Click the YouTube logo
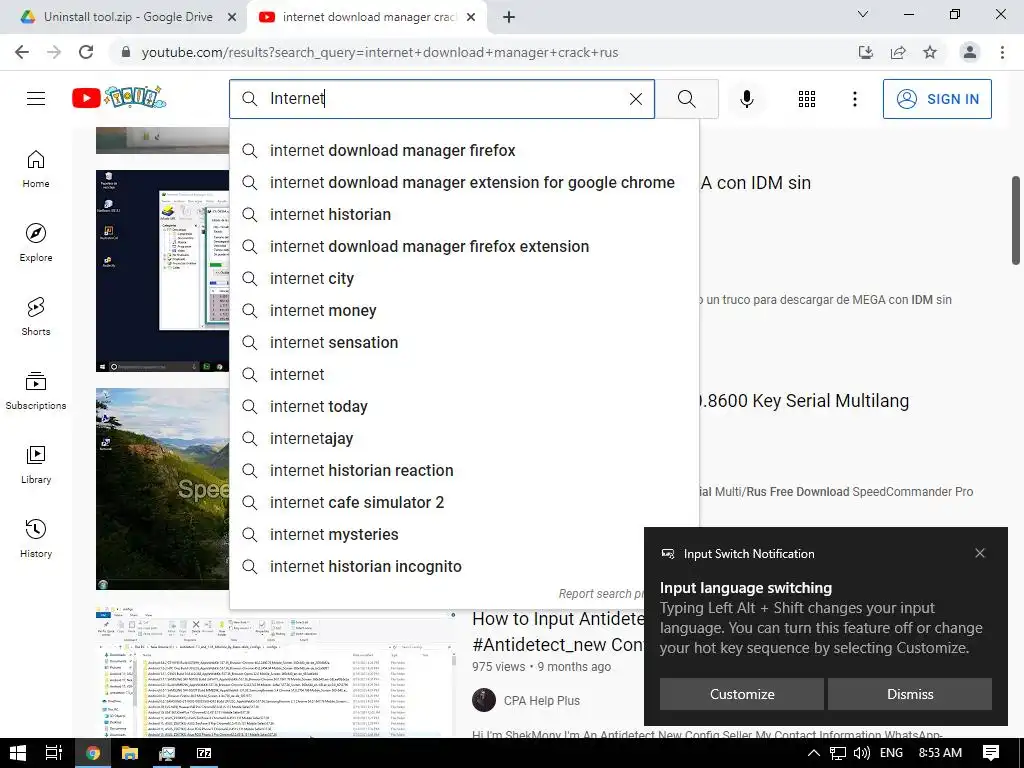The width and height of the screenshot is (1024, 768). [119, 98]
